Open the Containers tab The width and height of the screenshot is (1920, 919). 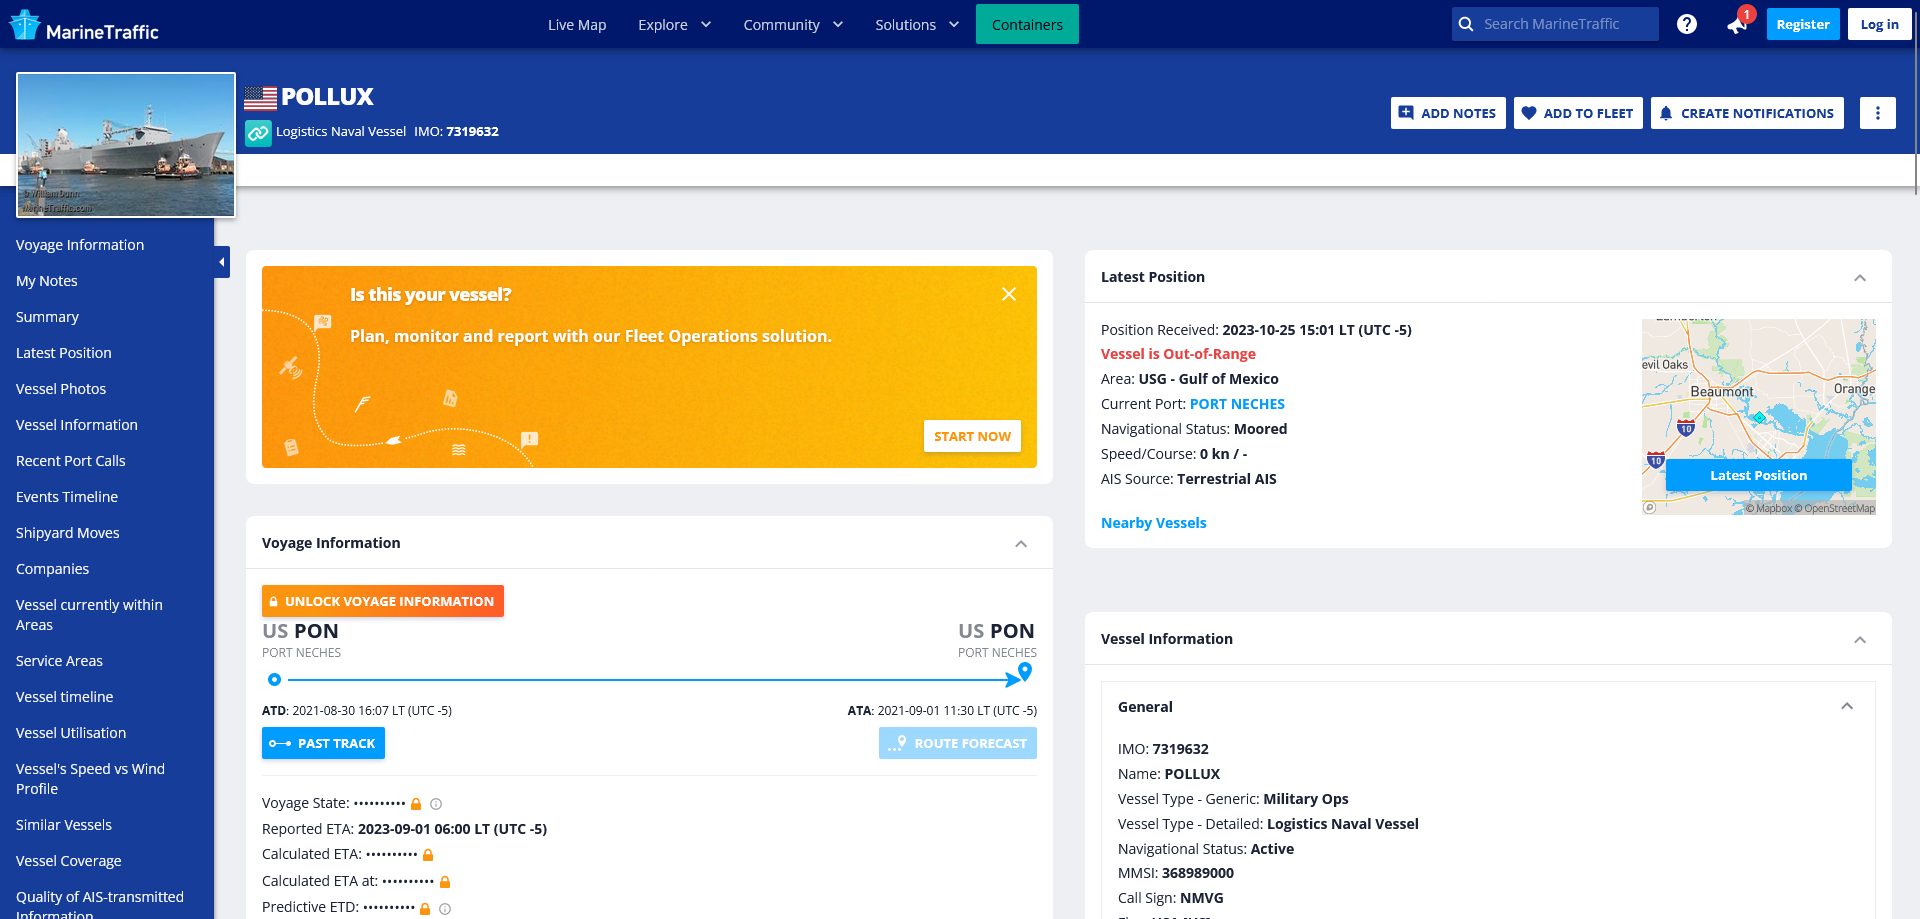[1027, 25]
